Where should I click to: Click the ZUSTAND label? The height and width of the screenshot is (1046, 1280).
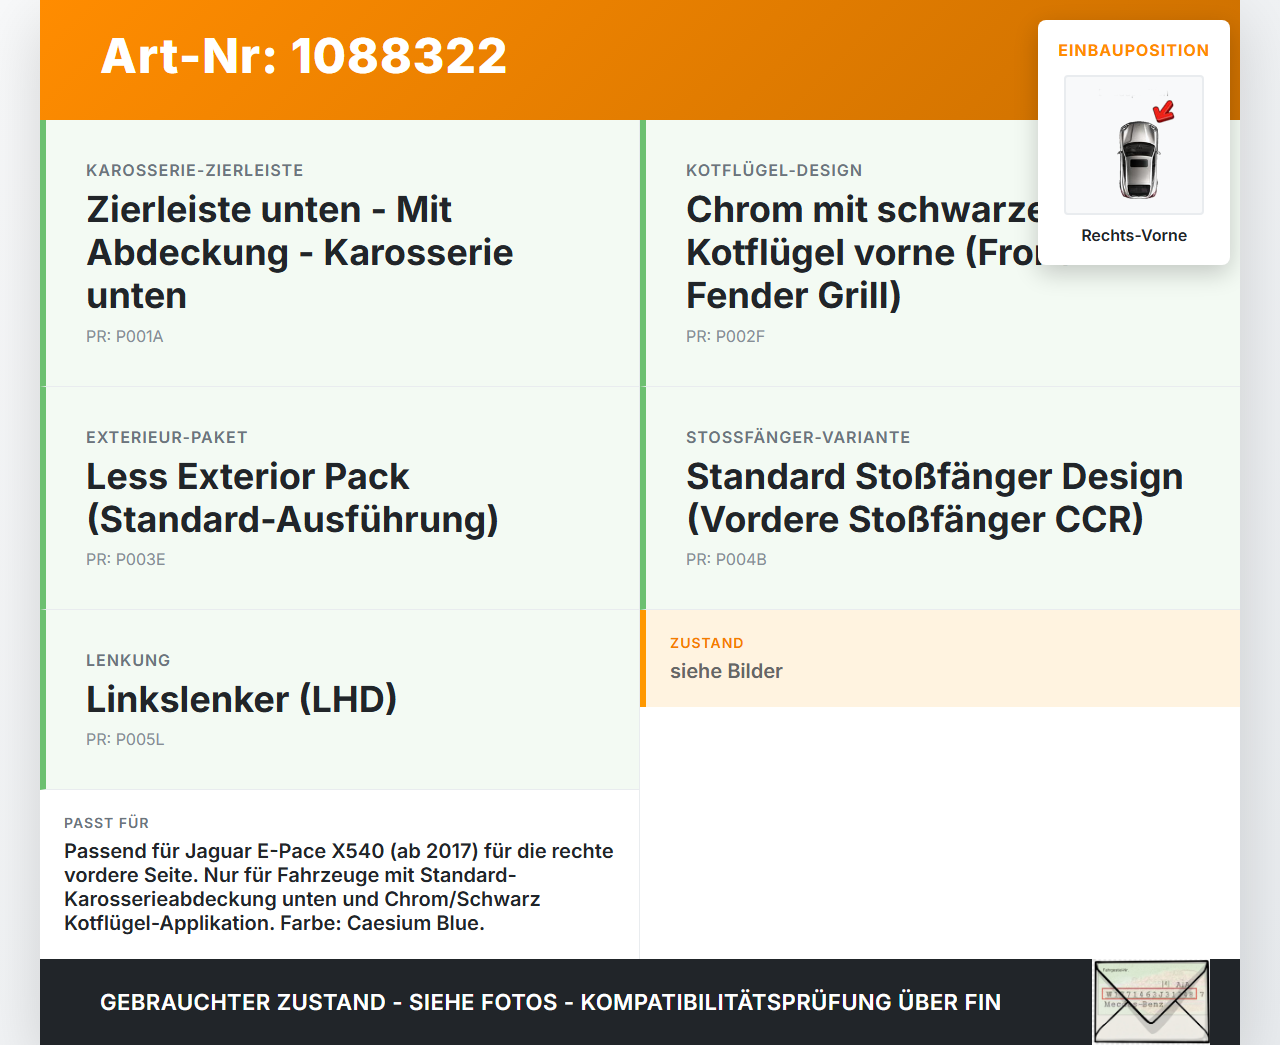point(707,643)
